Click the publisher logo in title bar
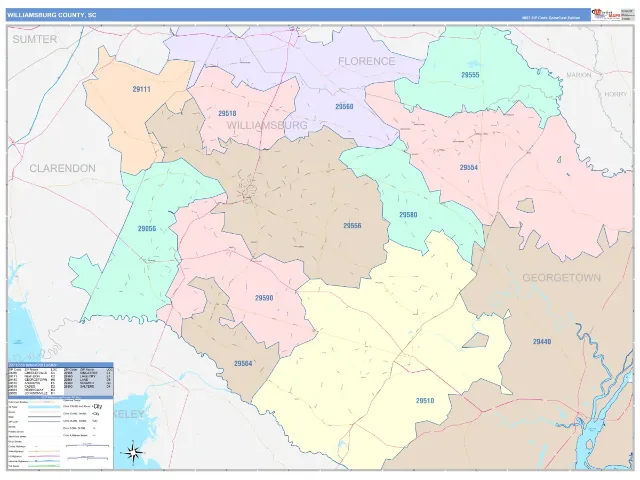This screenshot has width=640, height=480. [606, 14]
